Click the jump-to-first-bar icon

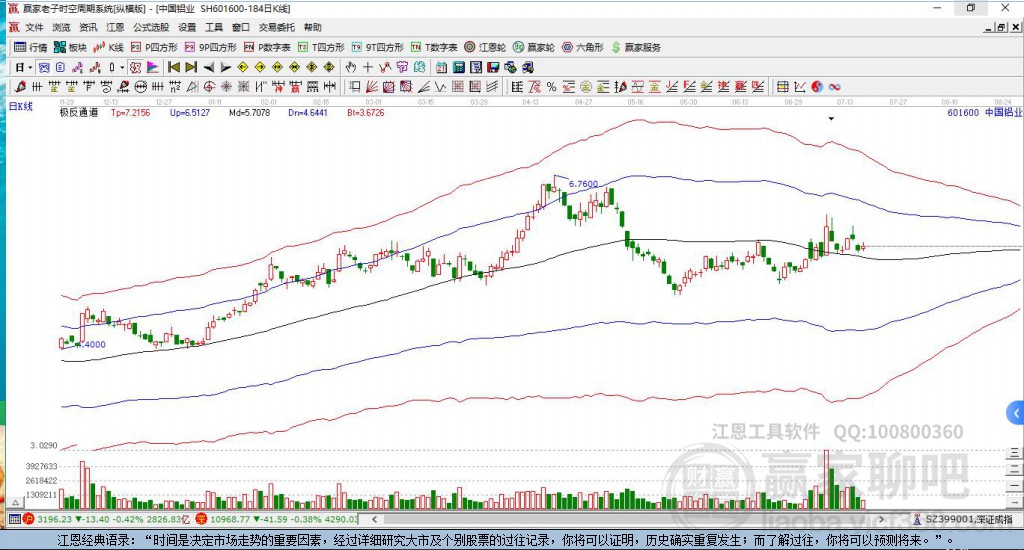click(x=174, y=67)
